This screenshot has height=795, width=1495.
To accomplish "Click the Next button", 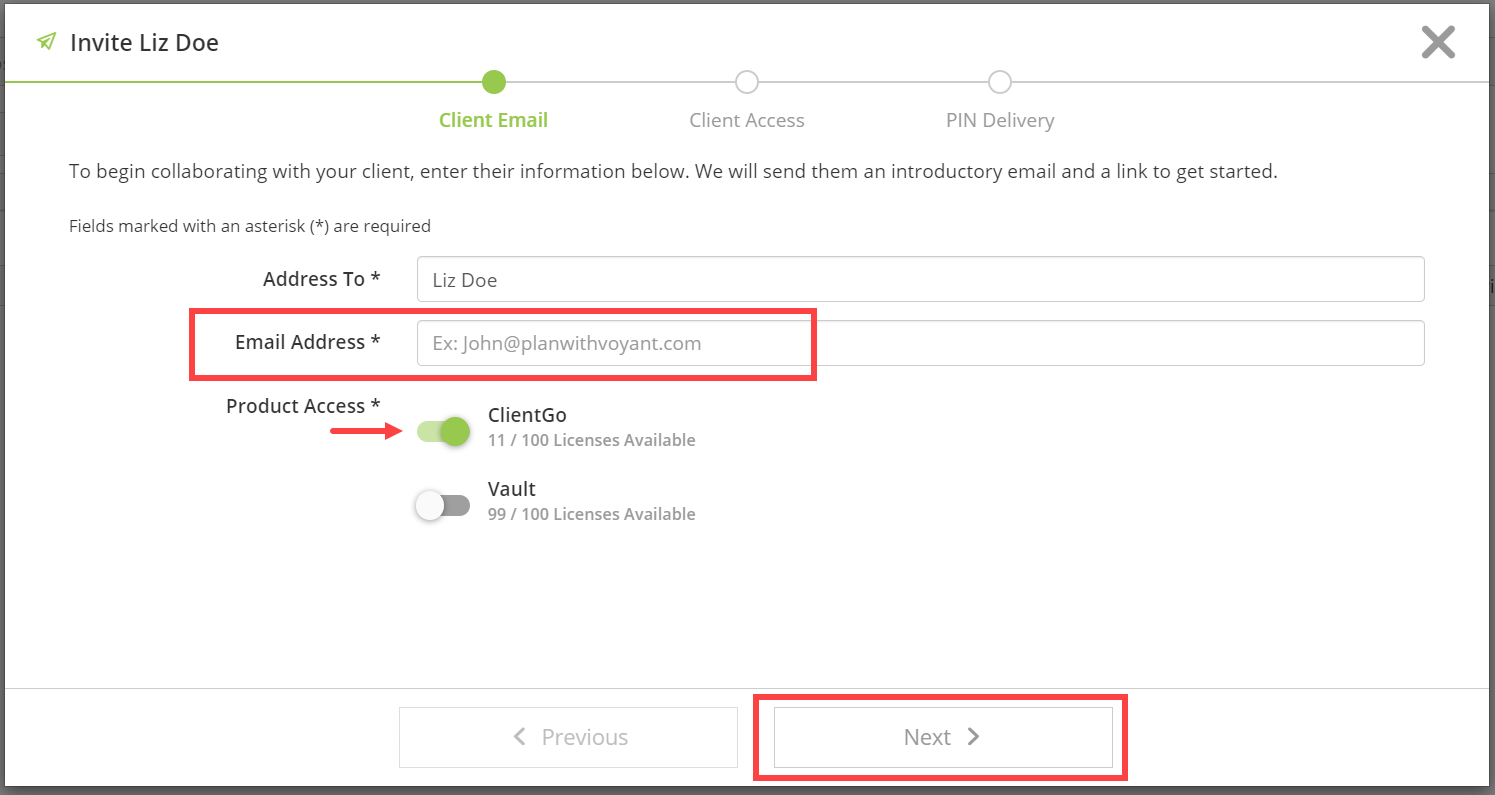I will [x=943, y=737].
